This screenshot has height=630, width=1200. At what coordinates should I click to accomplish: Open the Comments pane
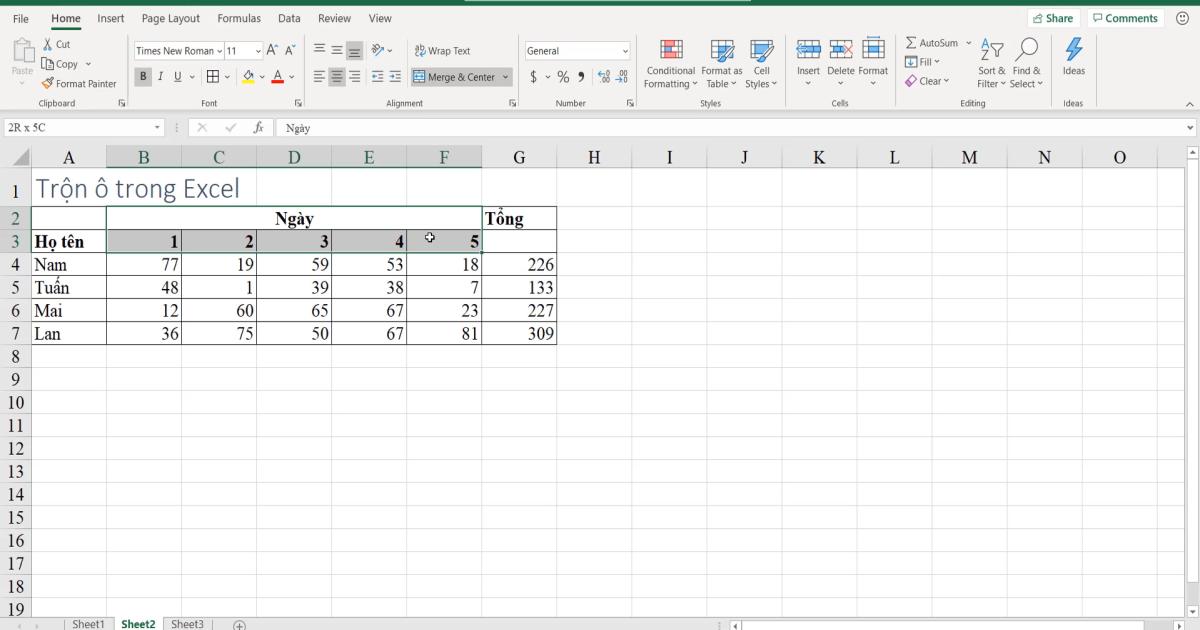pyautogui.click(x=1124, y=17)
